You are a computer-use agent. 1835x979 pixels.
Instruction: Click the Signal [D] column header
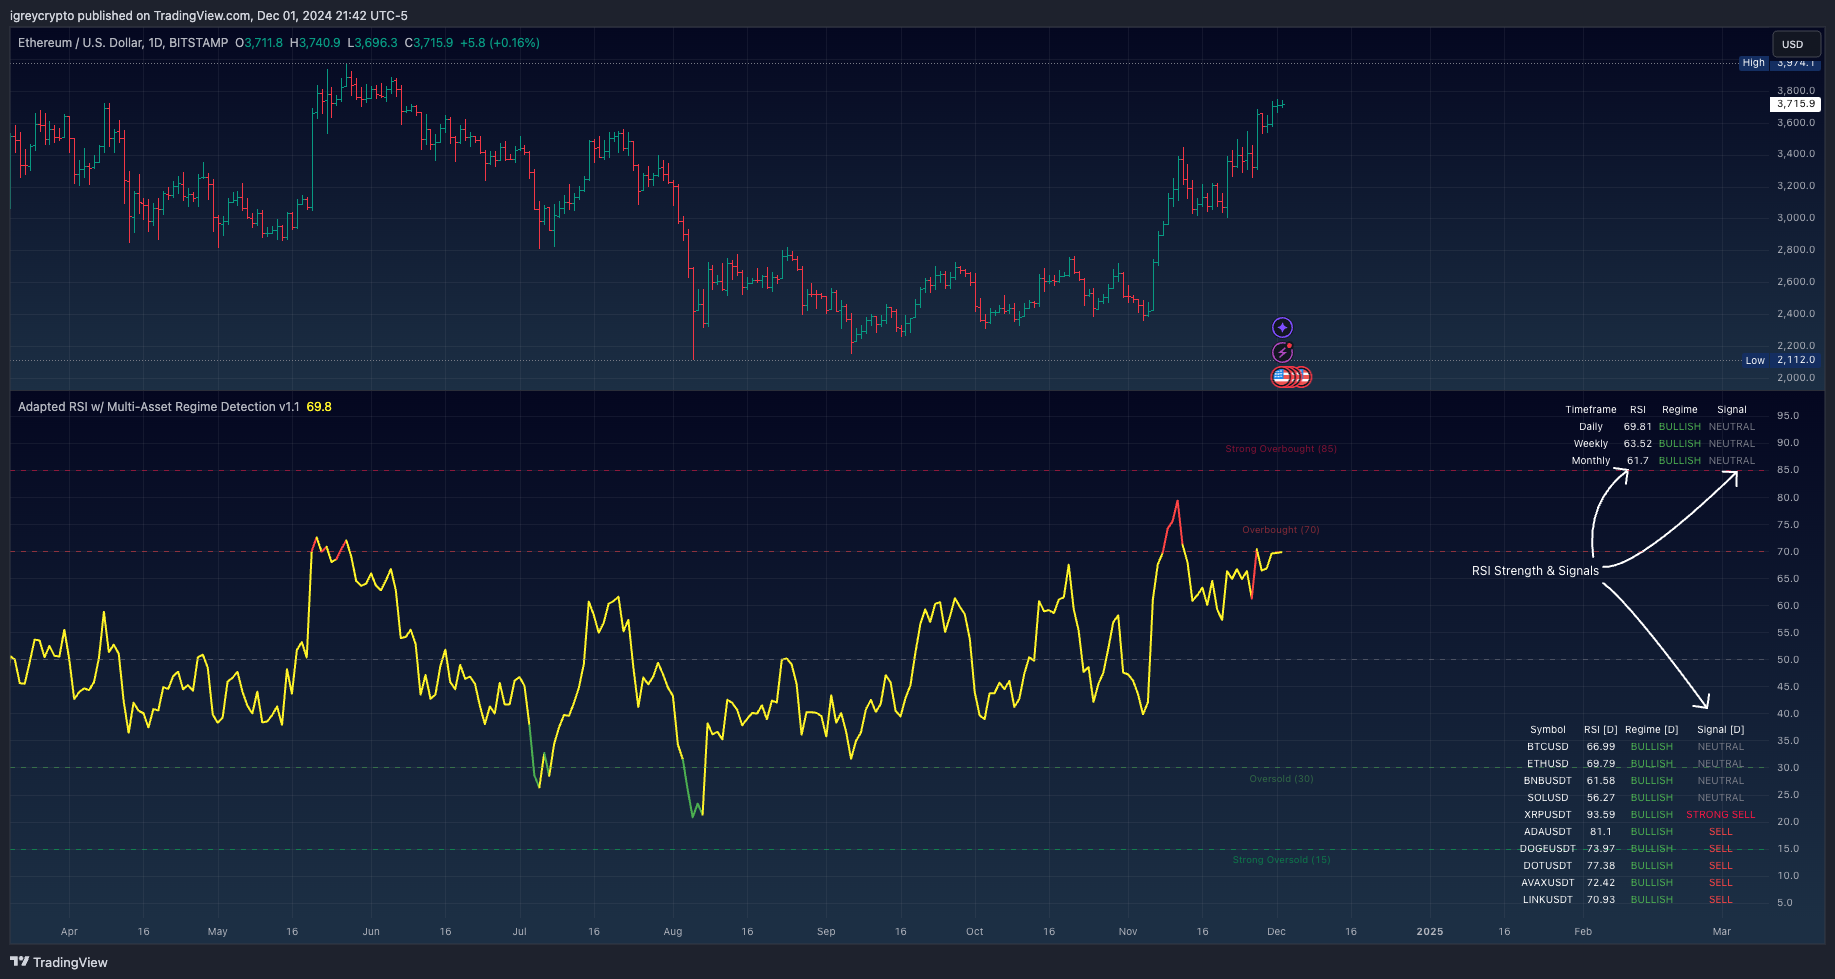coord(1721,730)
